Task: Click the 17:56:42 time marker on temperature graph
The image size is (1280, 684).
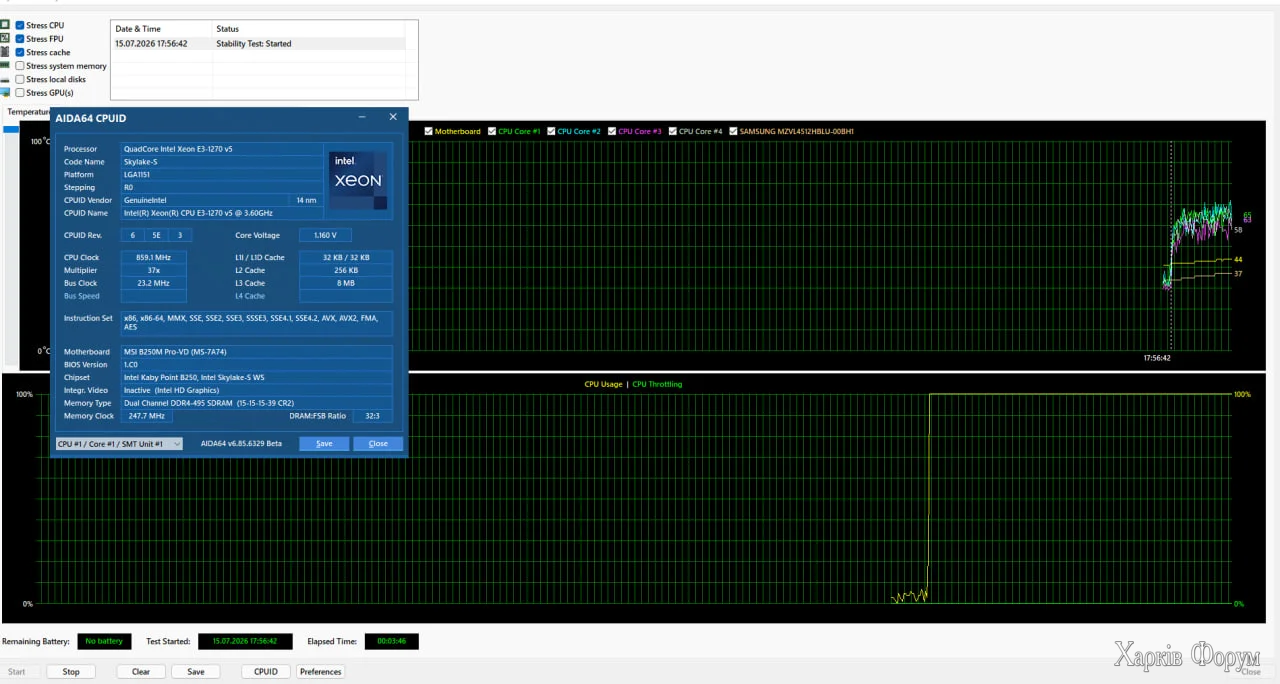Action: click(x=1157, y=357)
